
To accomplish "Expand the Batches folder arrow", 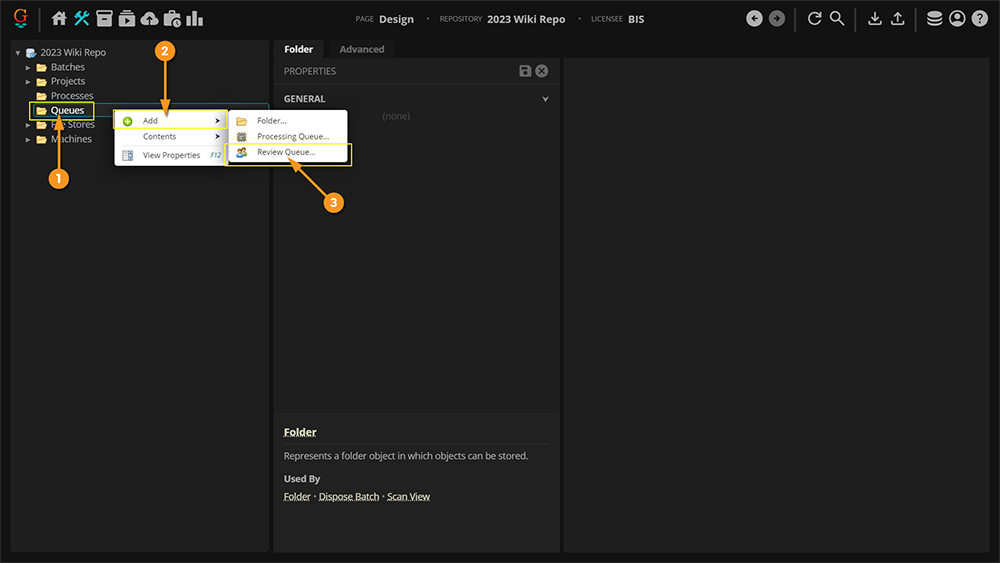I will click(29, 67).
